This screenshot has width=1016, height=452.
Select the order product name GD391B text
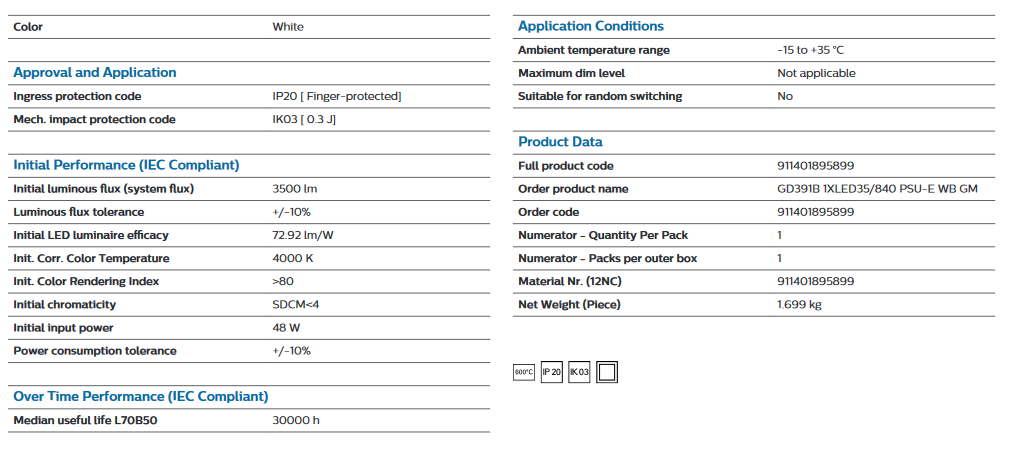877,189
